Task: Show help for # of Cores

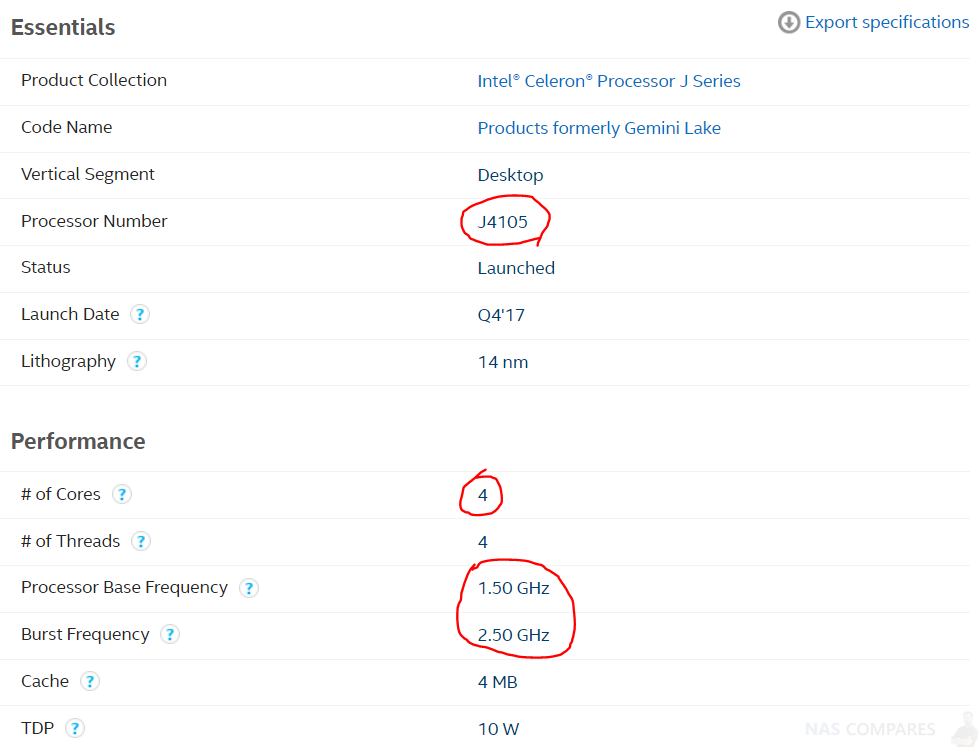Action: tap(122, 494)
